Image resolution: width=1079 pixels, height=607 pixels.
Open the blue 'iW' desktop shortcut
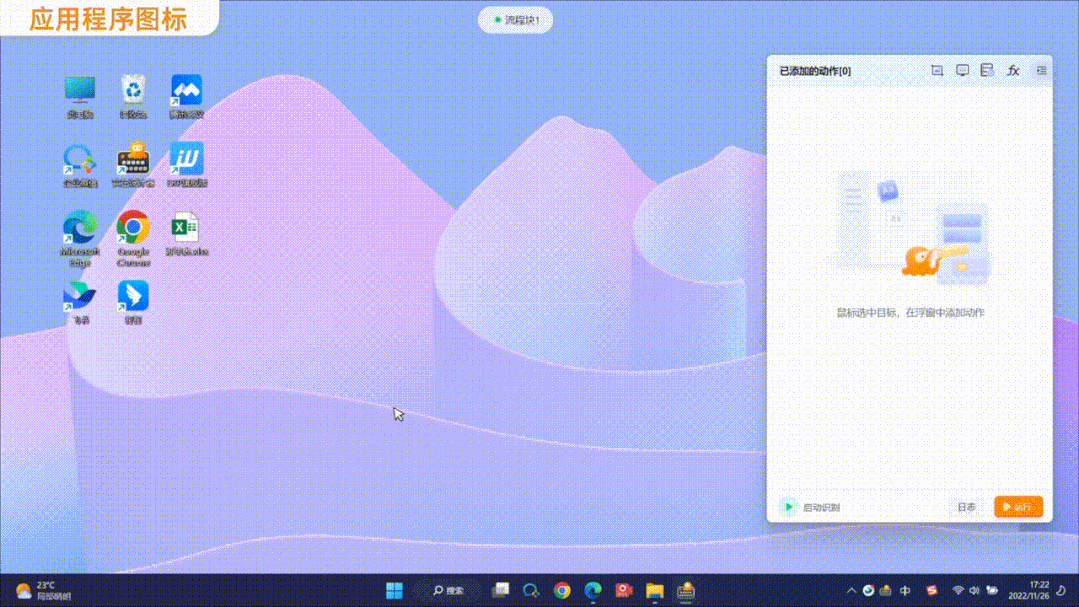186,165
